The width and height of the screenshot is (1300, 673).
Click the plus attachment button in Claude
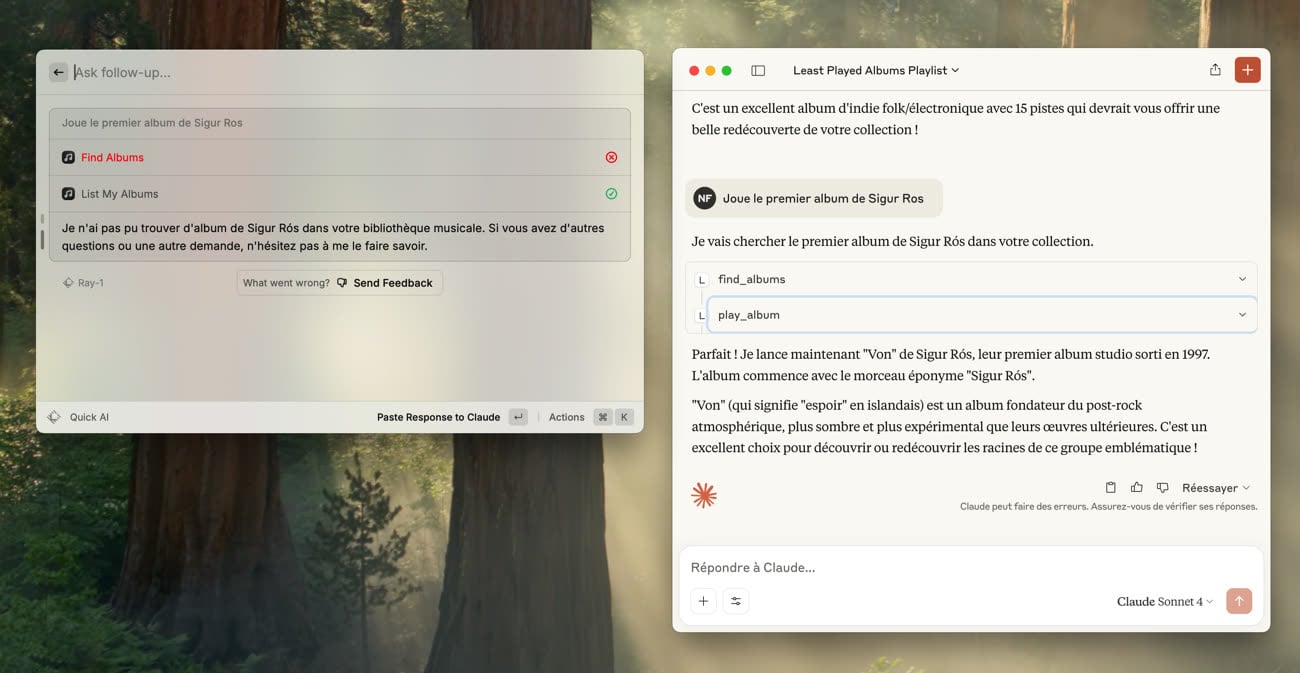point(703,601)
